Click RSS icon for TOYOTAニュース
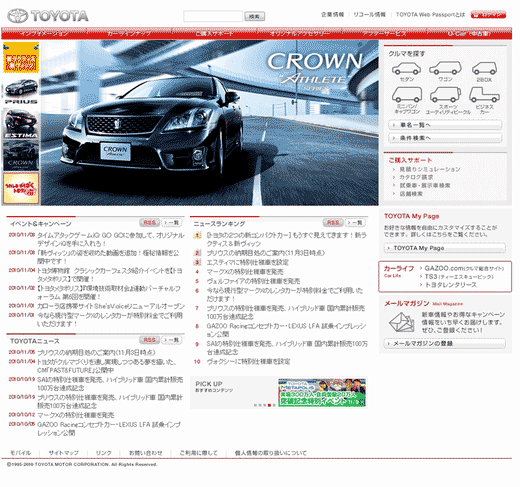Image resolution: width=520 pixels, height=487 pixels. pyautogui.click(x=150, y=340)
